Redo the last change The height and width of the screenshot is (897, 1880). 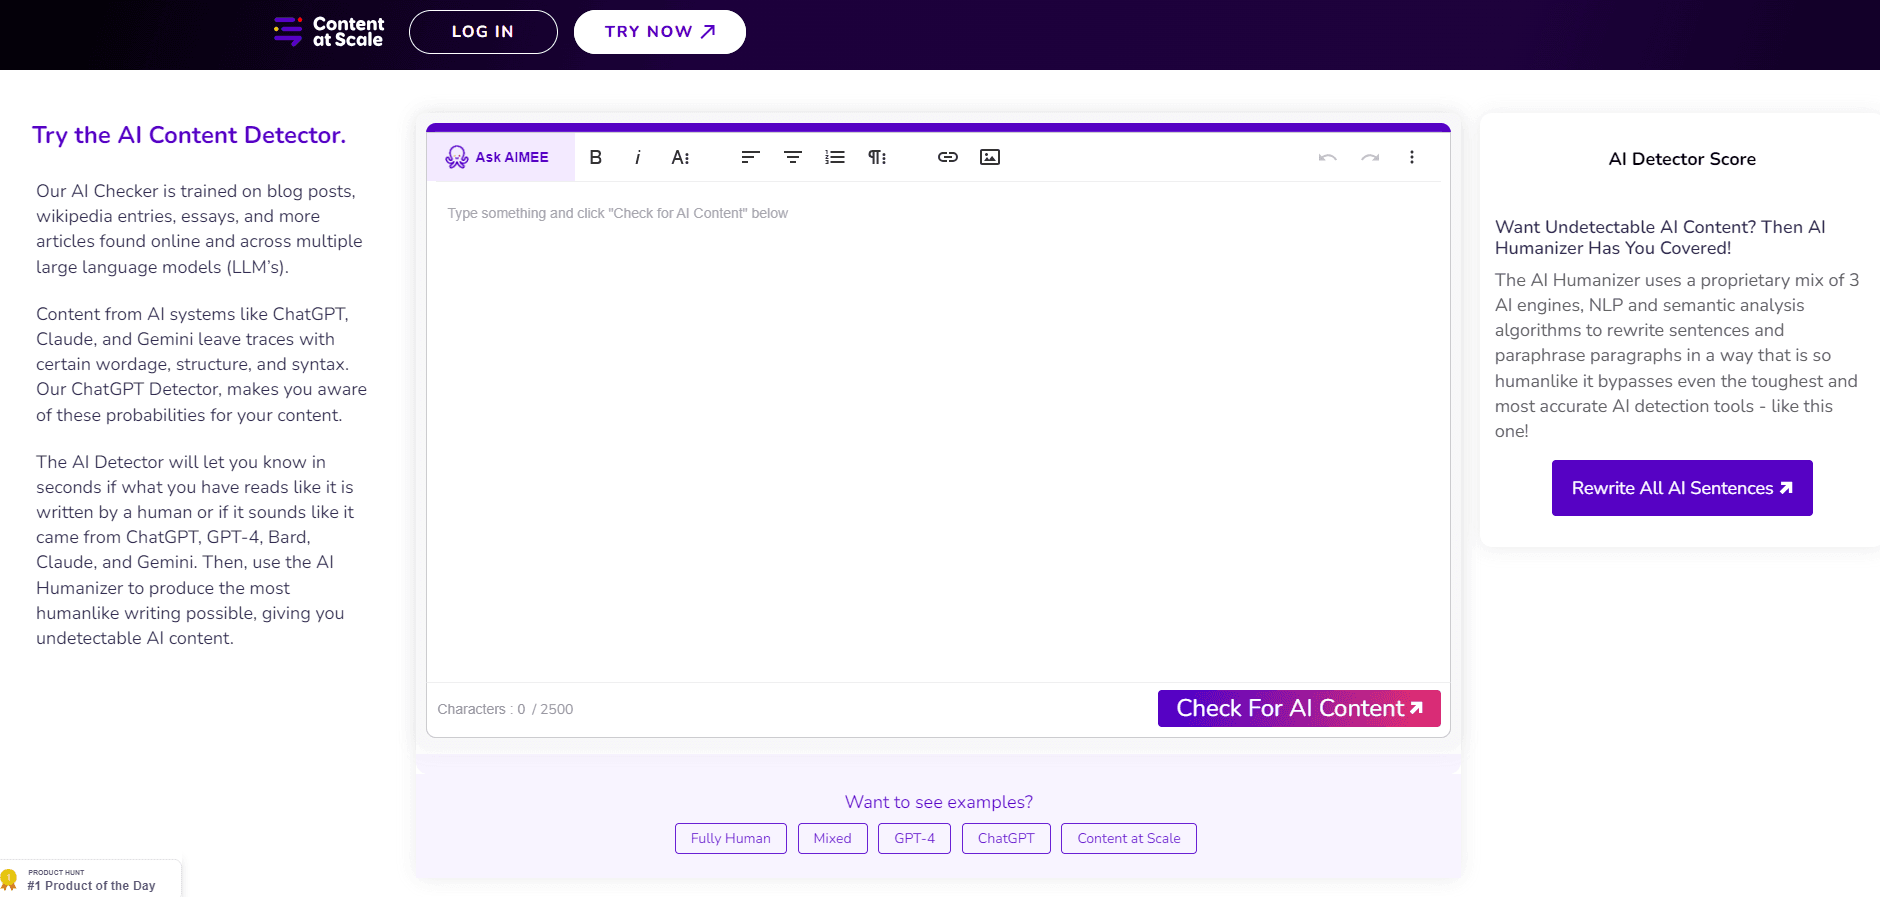[1369, 157]
